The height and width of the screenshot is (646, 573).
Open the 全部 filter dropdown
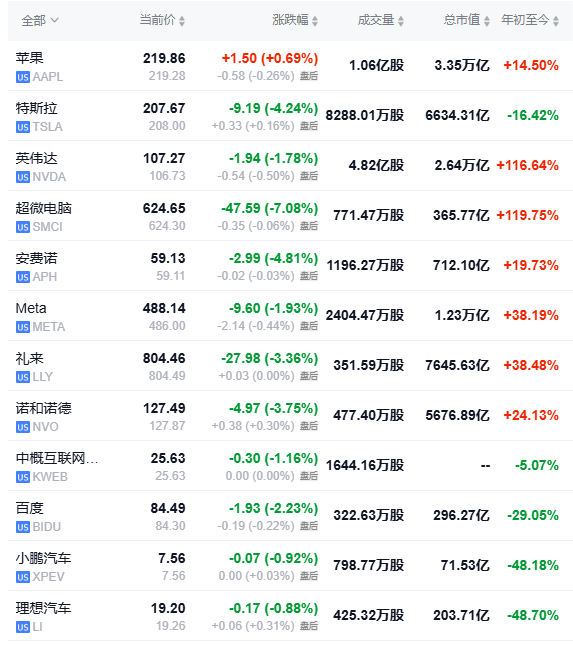coord(40,20)
